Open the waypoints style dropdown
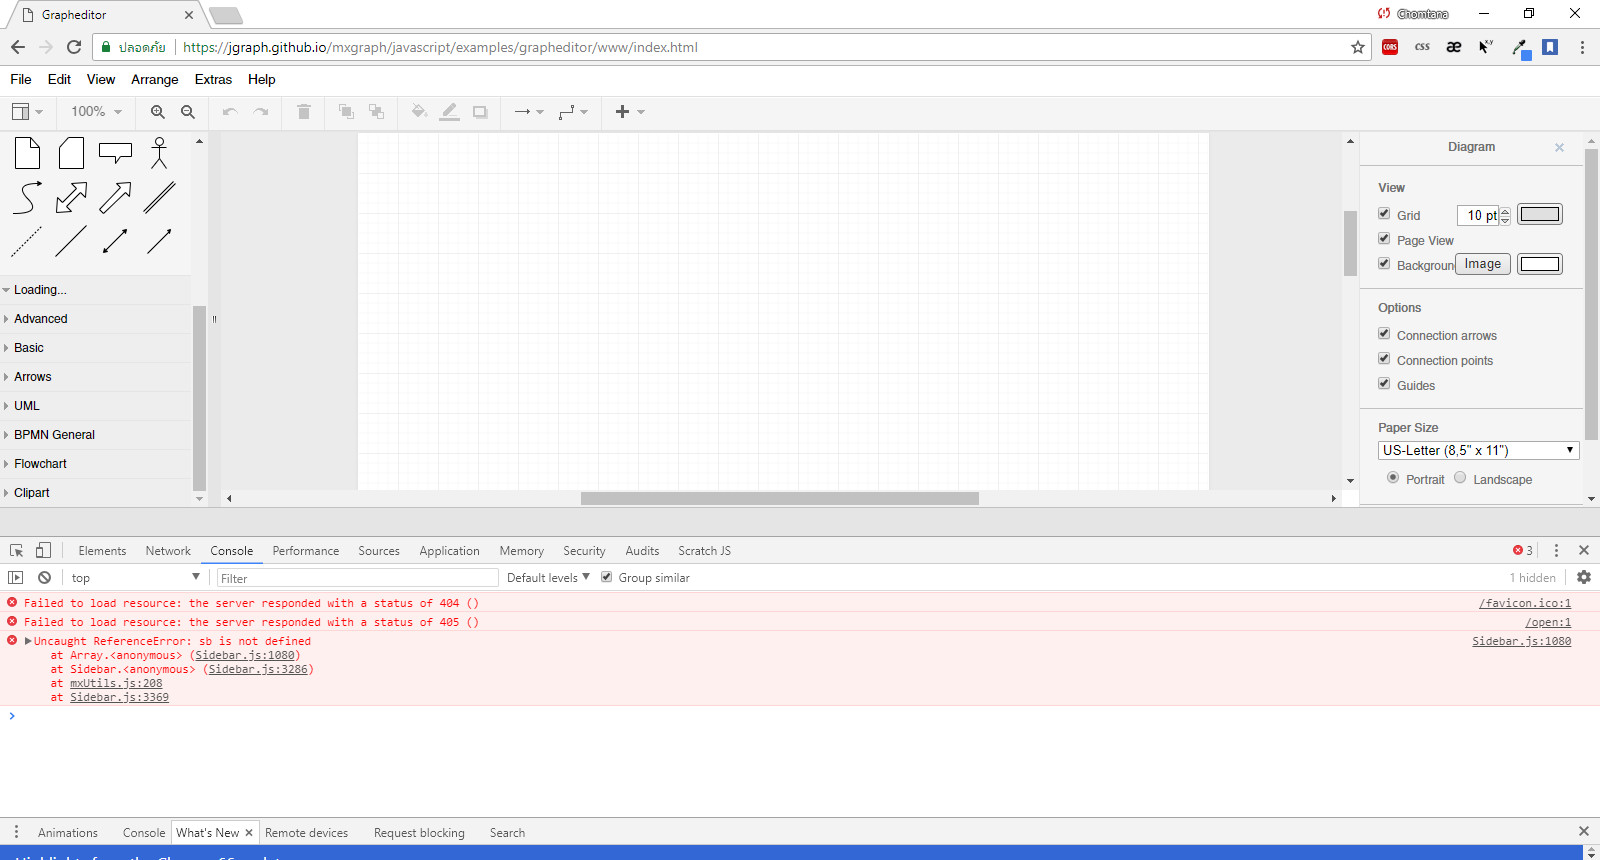 (x=573, y=112)
